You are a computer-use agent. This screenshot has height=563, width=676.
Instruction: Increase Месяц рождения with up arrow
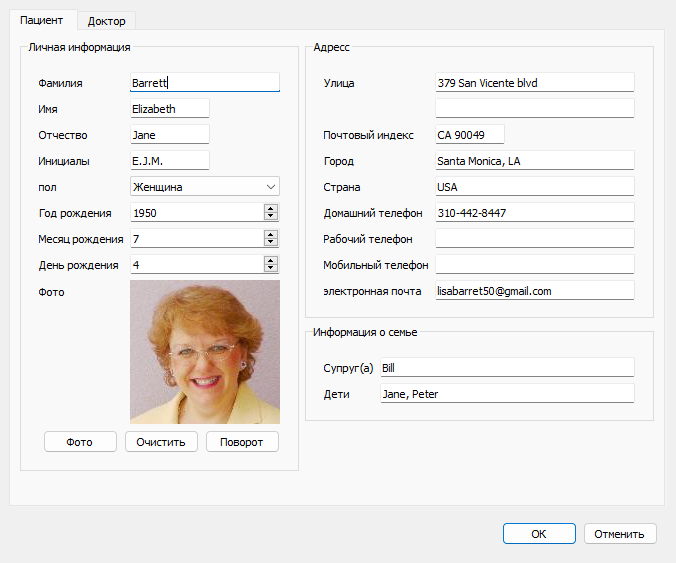[271, 234]
